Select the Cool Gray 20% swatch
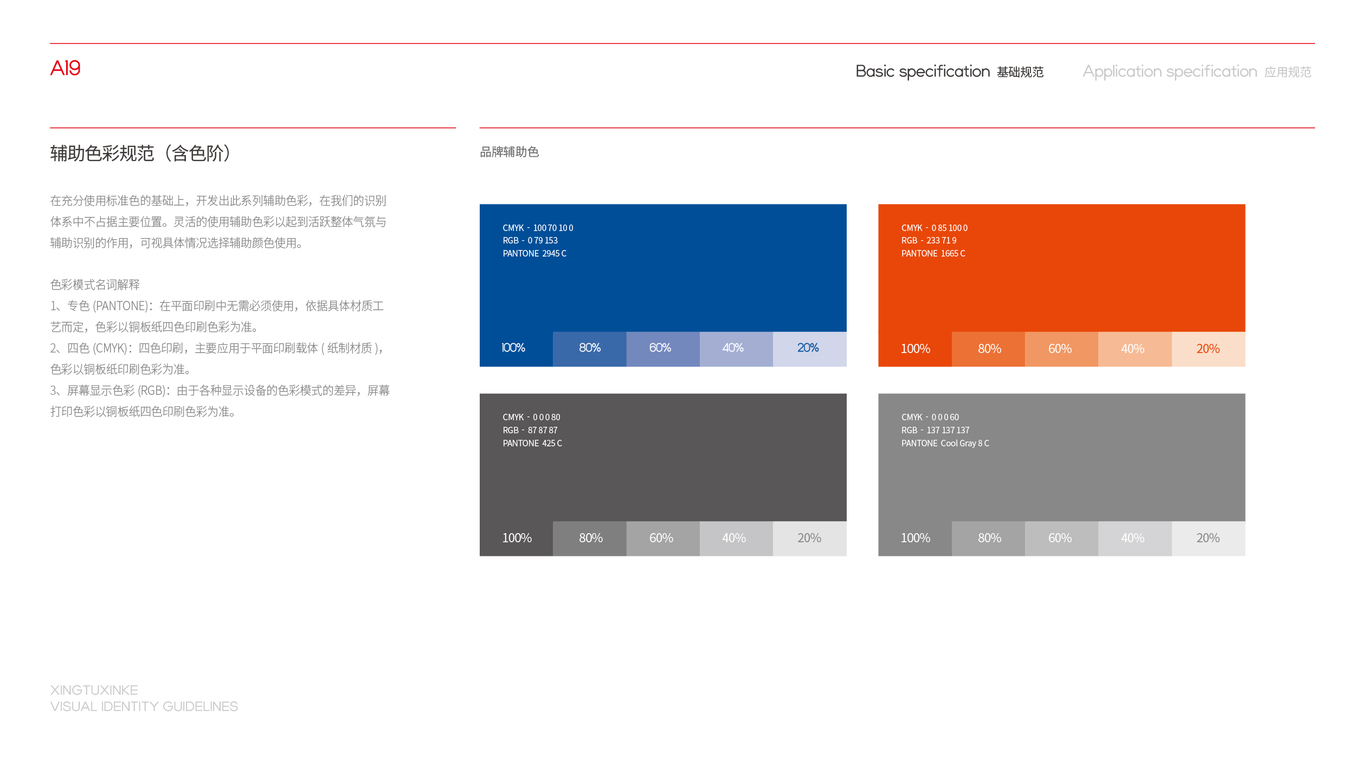This screenshot has height=768, width=1366. click(x=1208, y=539)
